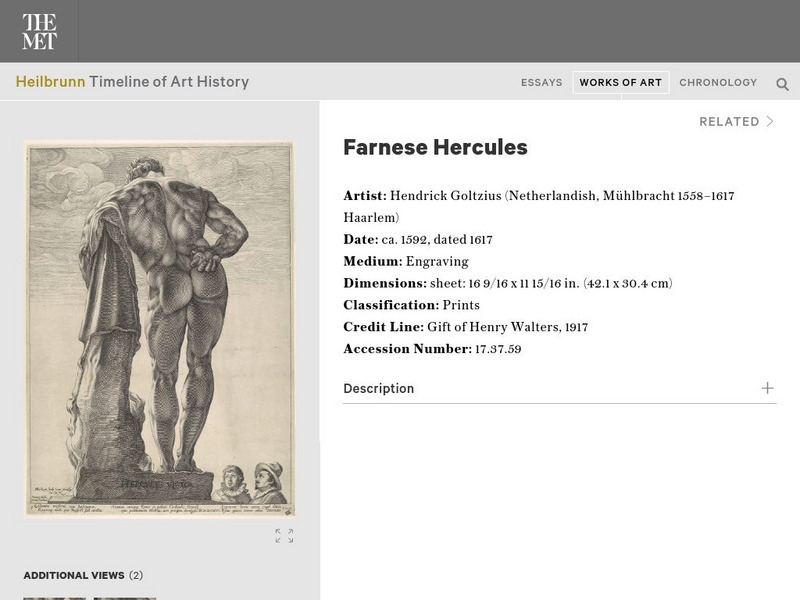Click the Farnese Hercules heading

pyautogui.click(x=435, y=147)
